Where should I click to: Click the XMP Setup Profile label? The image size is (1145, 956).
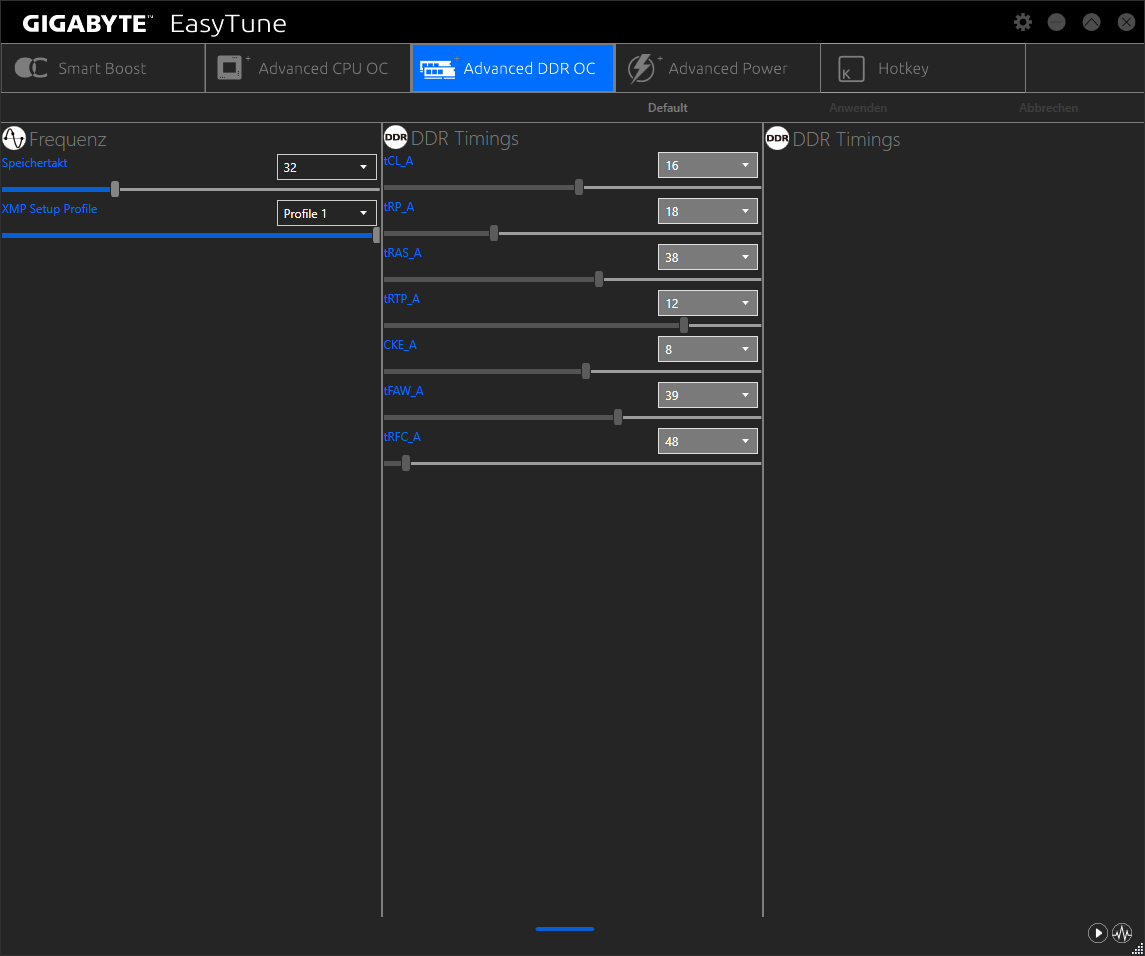tap(50, 209)
